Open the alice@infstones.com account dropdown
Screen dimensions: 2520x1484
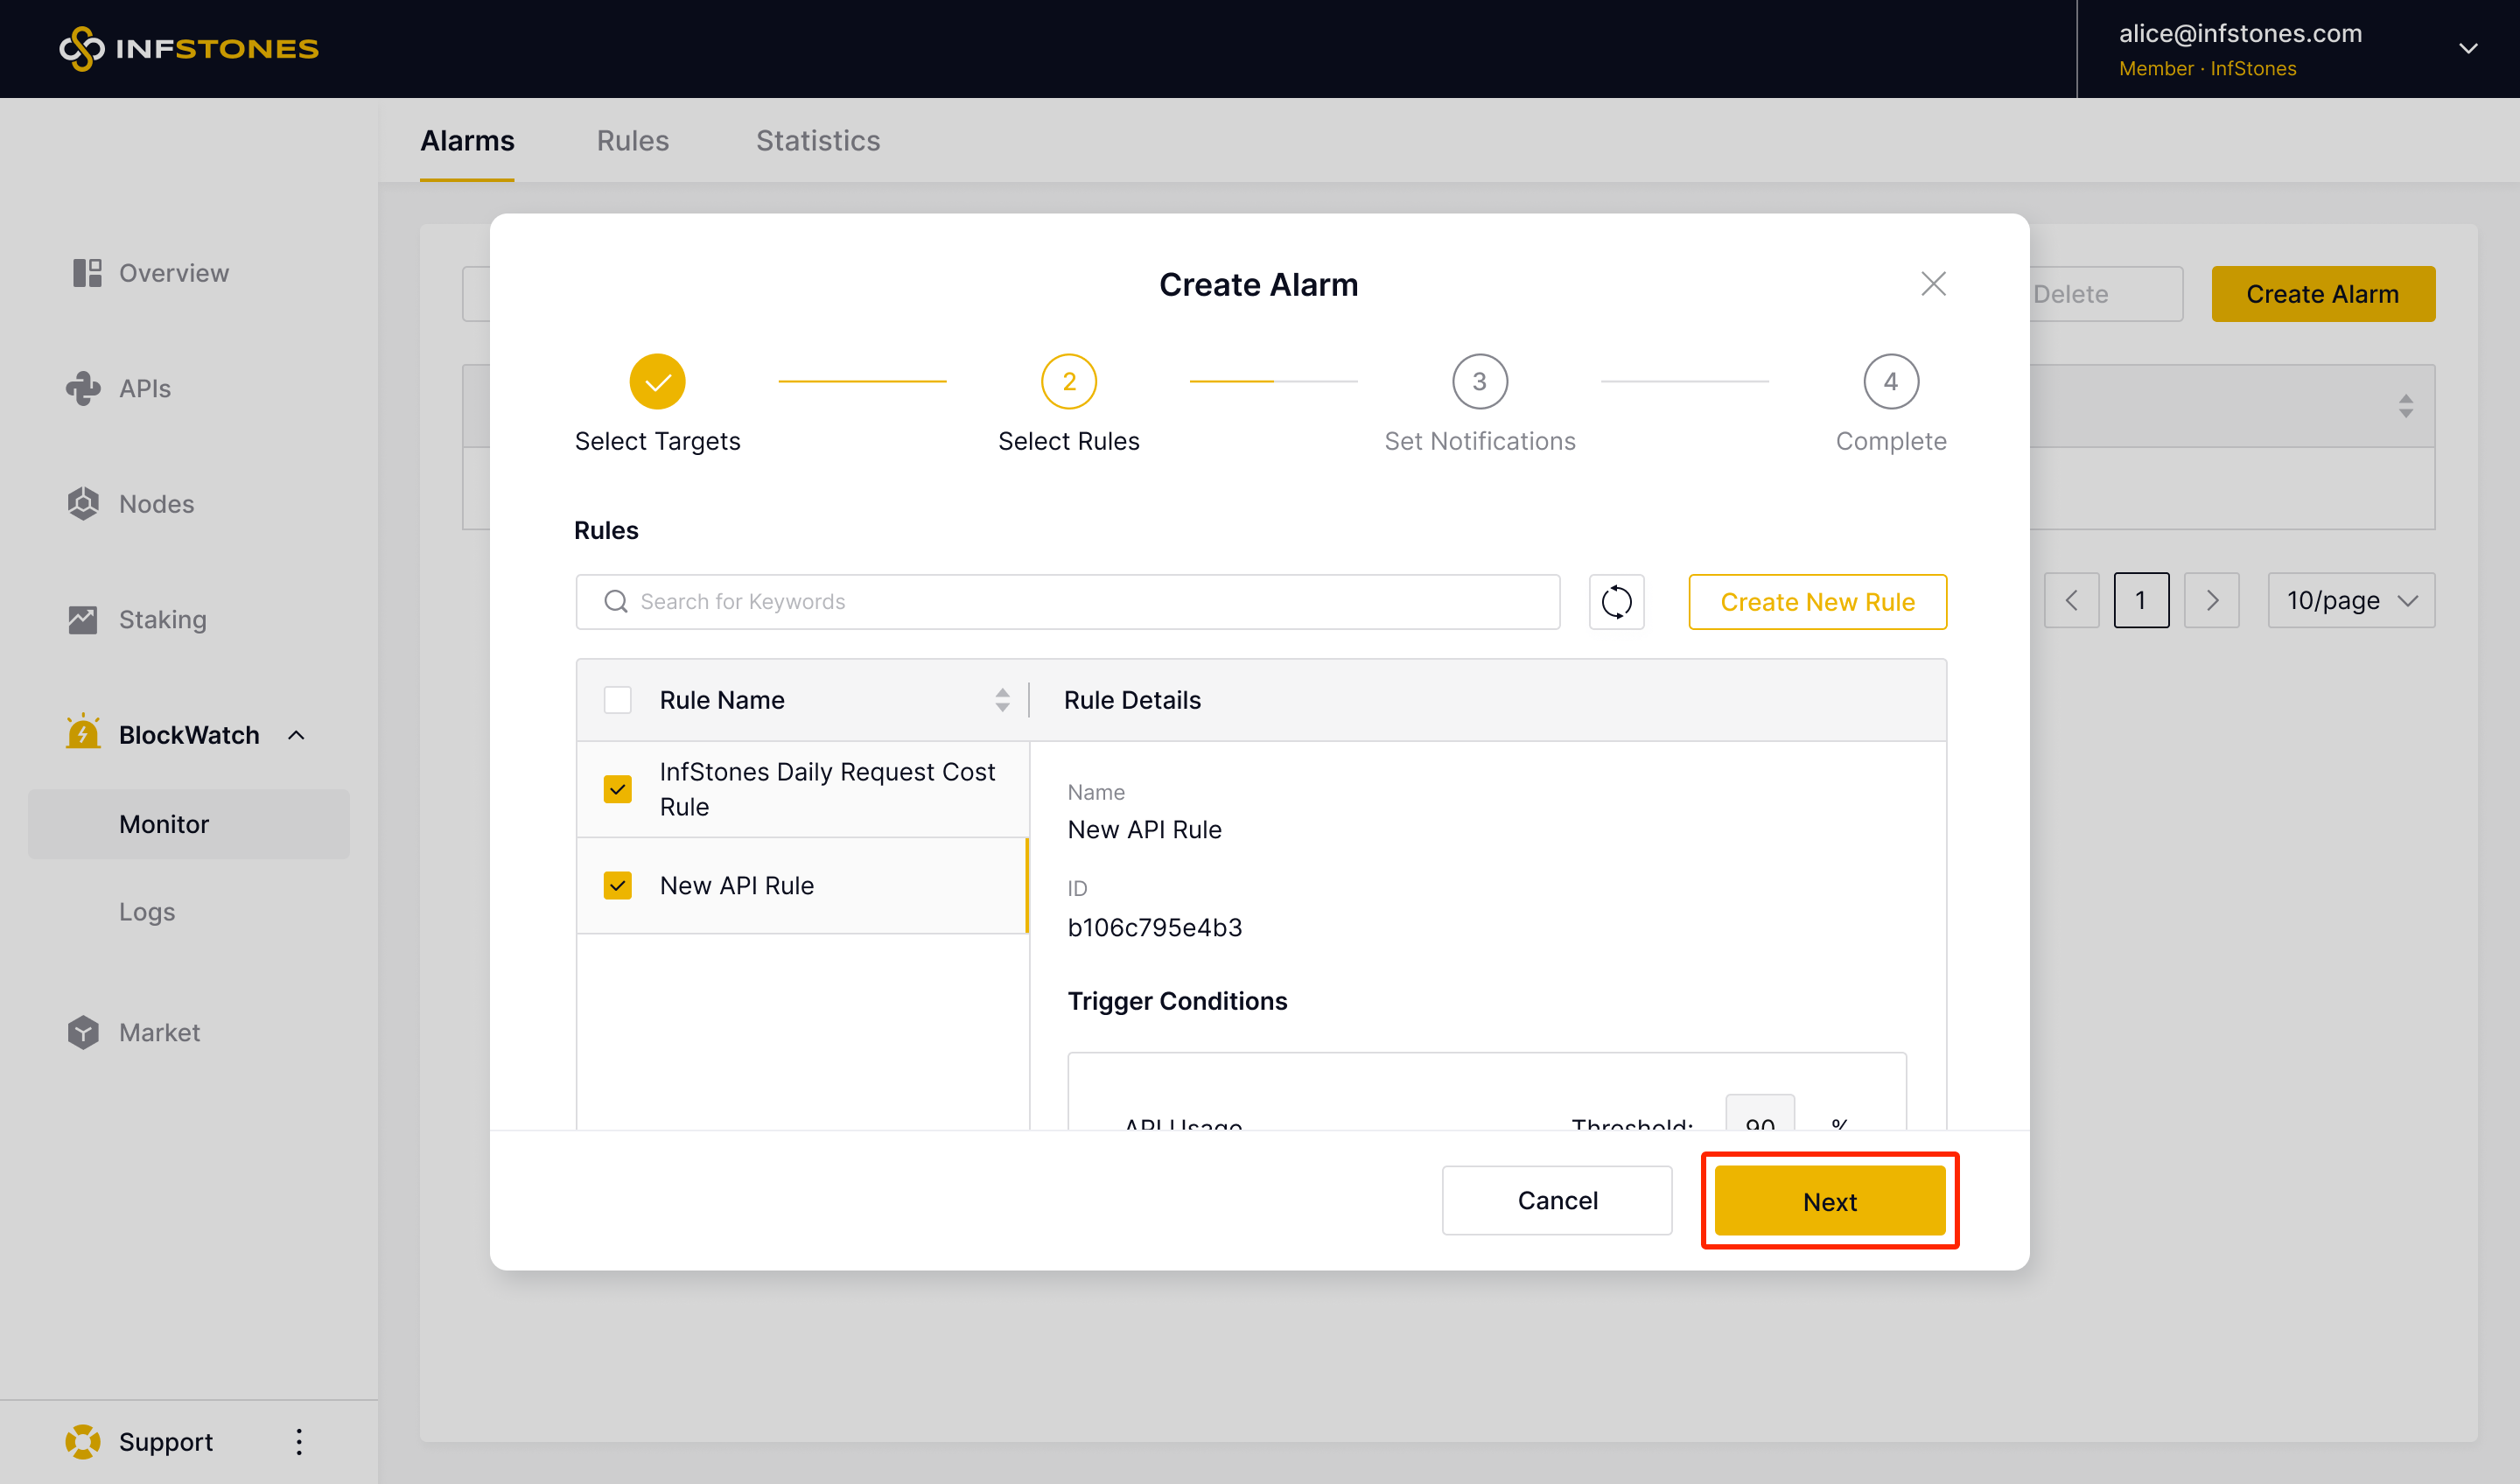click(x=2467, y=48)
